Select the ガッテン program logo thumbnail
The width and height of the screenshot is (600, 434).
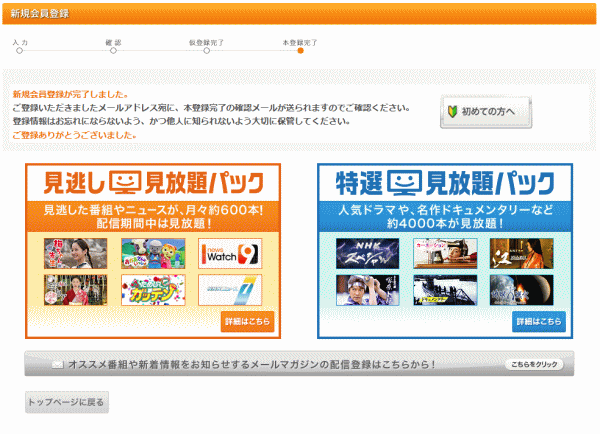(153, 290)
